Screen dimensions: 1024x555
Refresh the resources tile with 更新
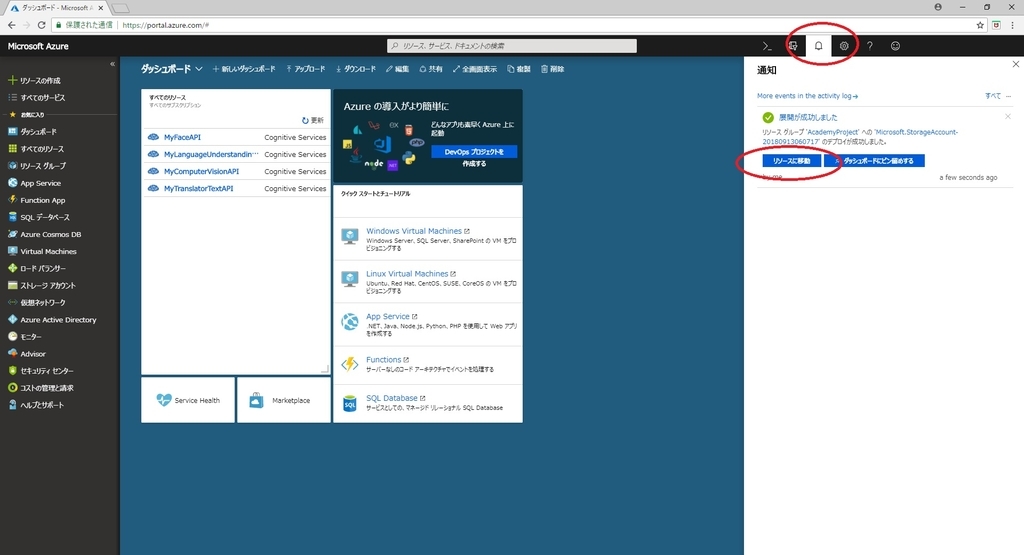coord(313,120)
